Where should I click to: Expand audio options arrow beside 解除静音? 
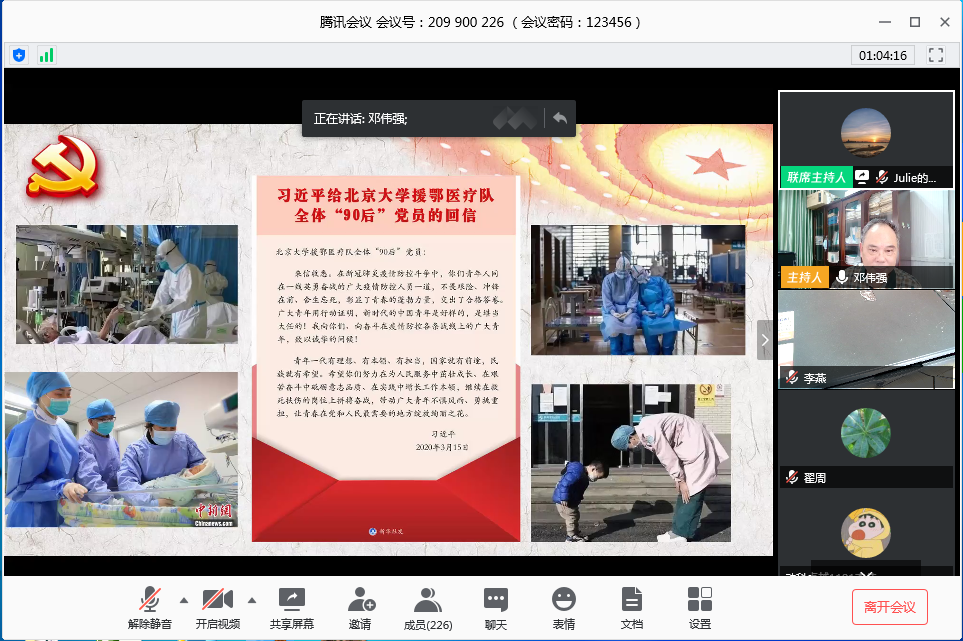pyautogui.click(x=183, y=600)
